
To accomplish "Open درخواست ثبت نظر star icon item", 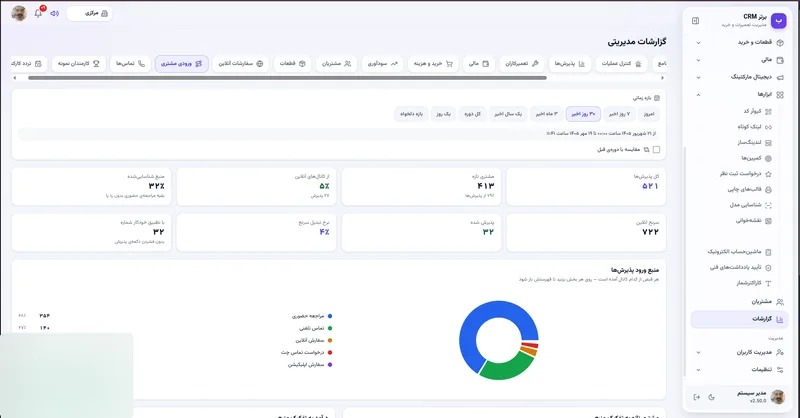I will pyautogui.click(x=745, y=174).
